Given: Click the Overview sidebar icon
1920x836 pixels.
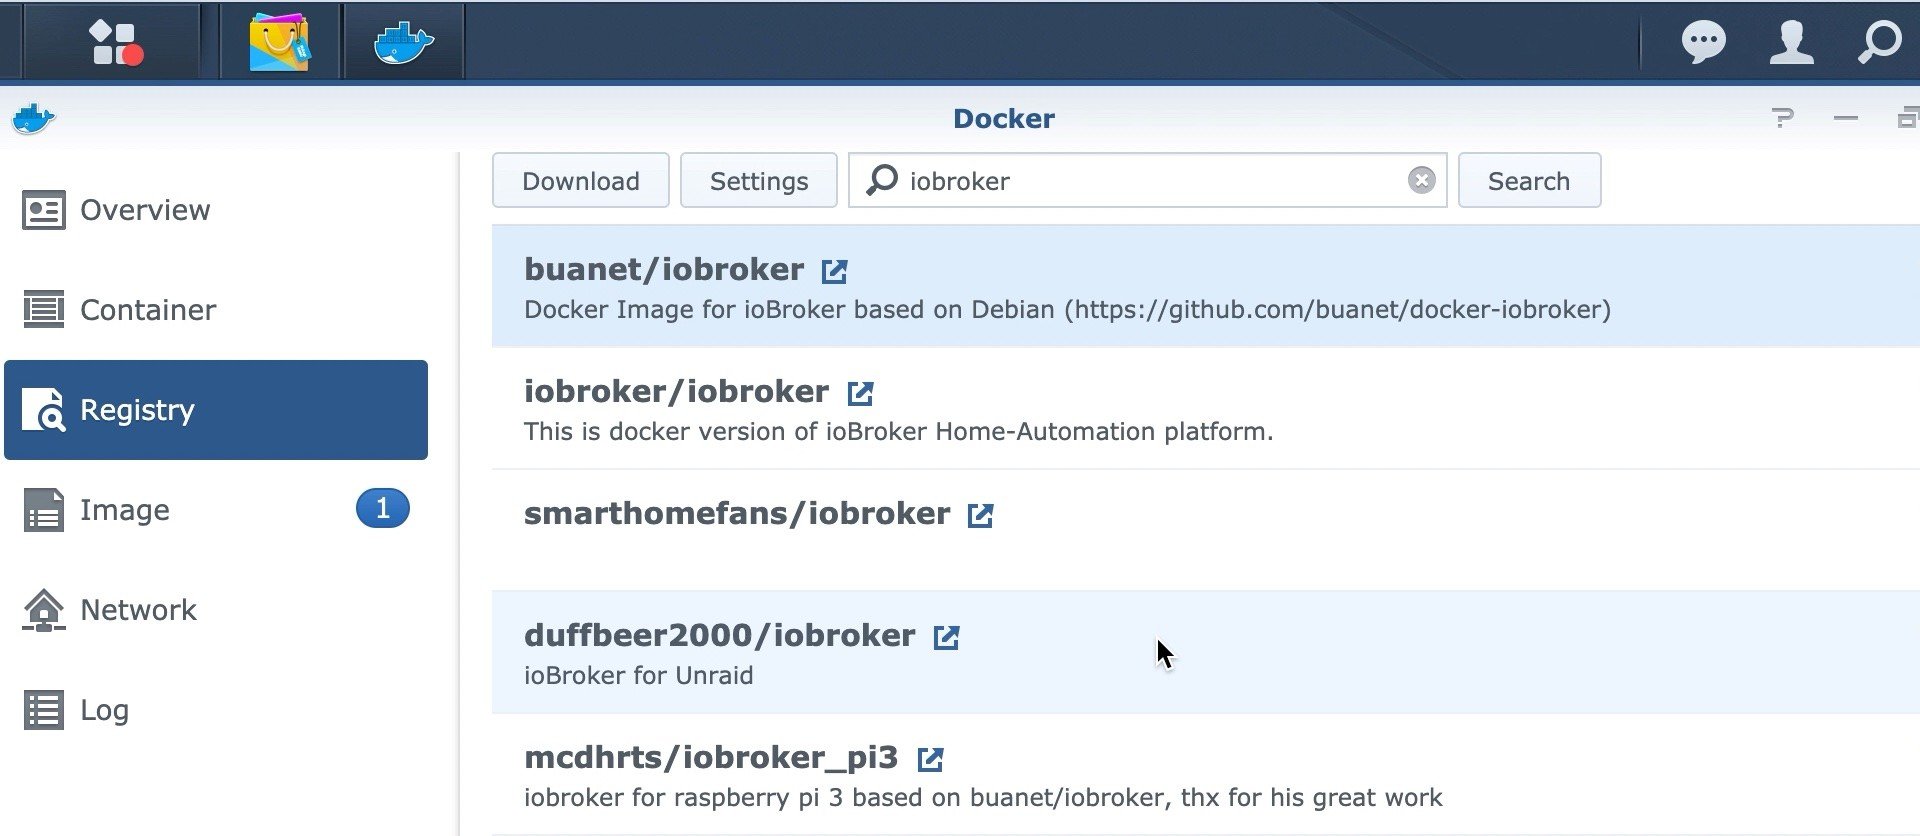Looking at the screenshot, I should coord(44,210).
